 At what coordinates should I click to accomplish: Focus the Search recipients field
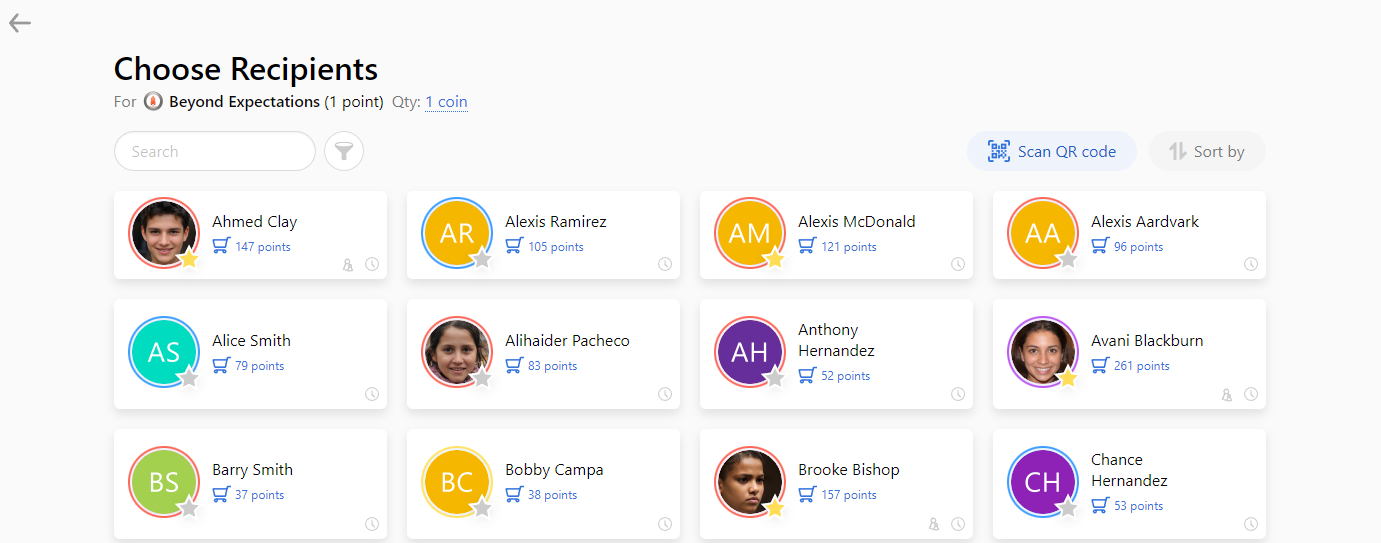pos(215,151)
